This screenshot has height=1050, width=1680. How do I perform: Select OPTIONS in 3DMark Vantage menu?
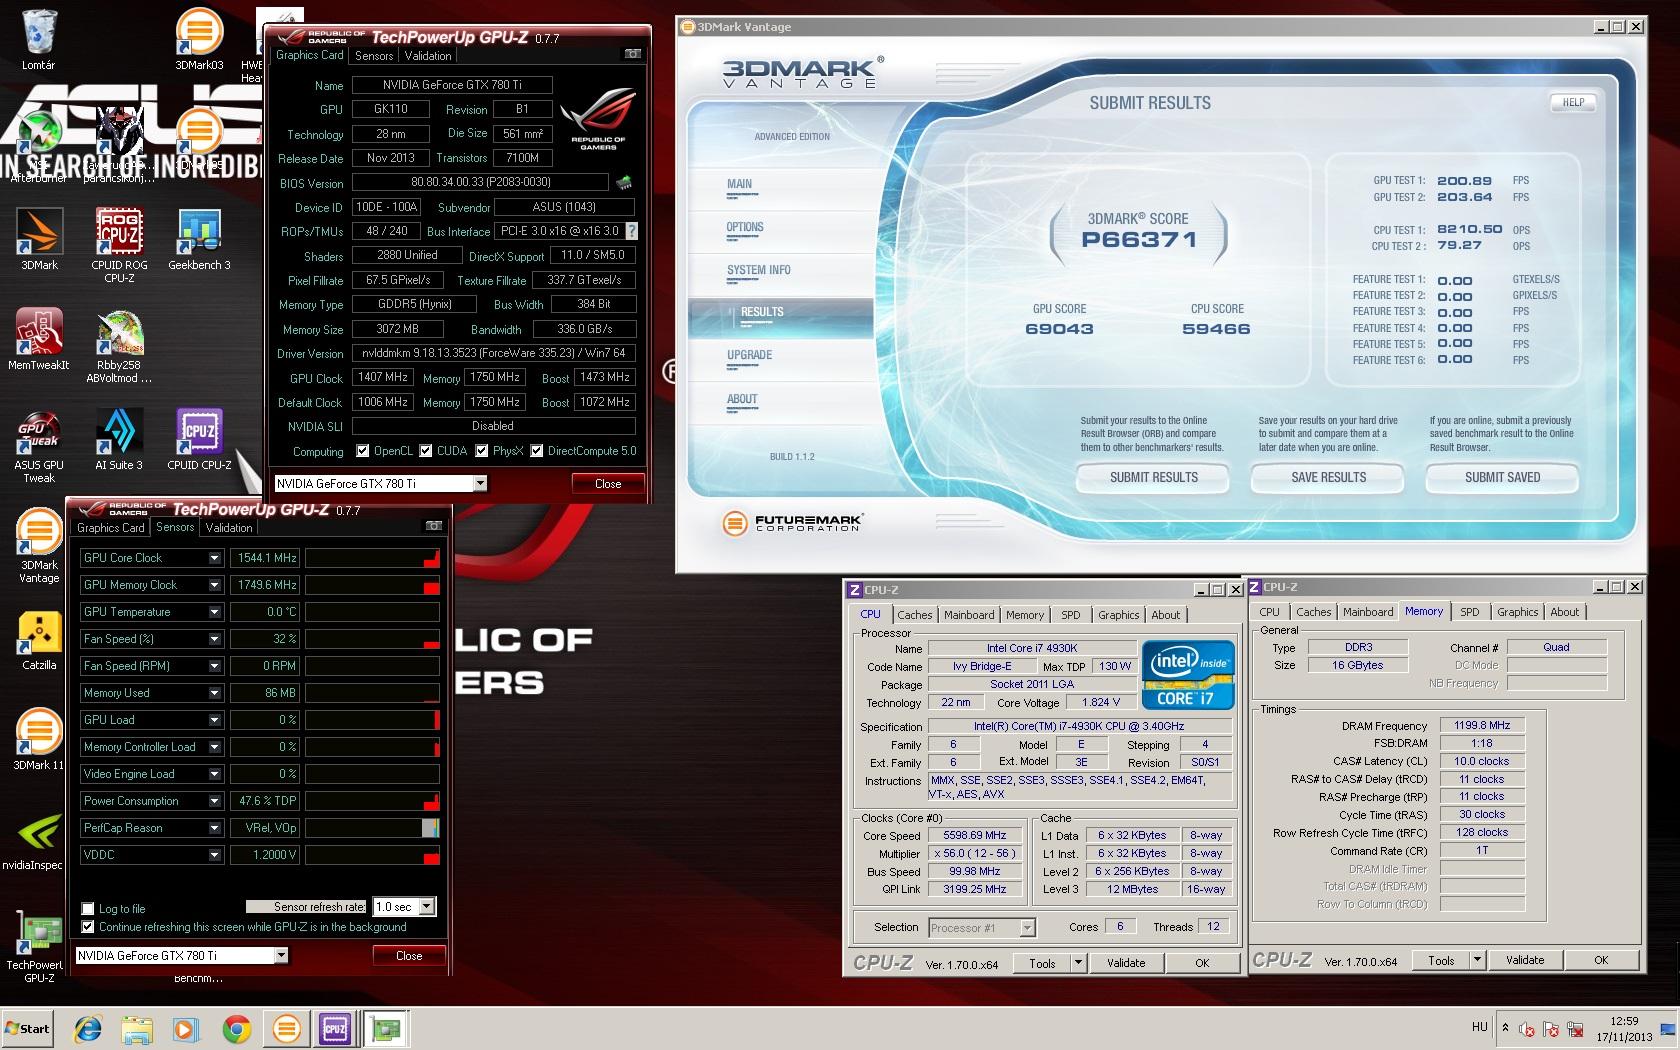[745, 228]
